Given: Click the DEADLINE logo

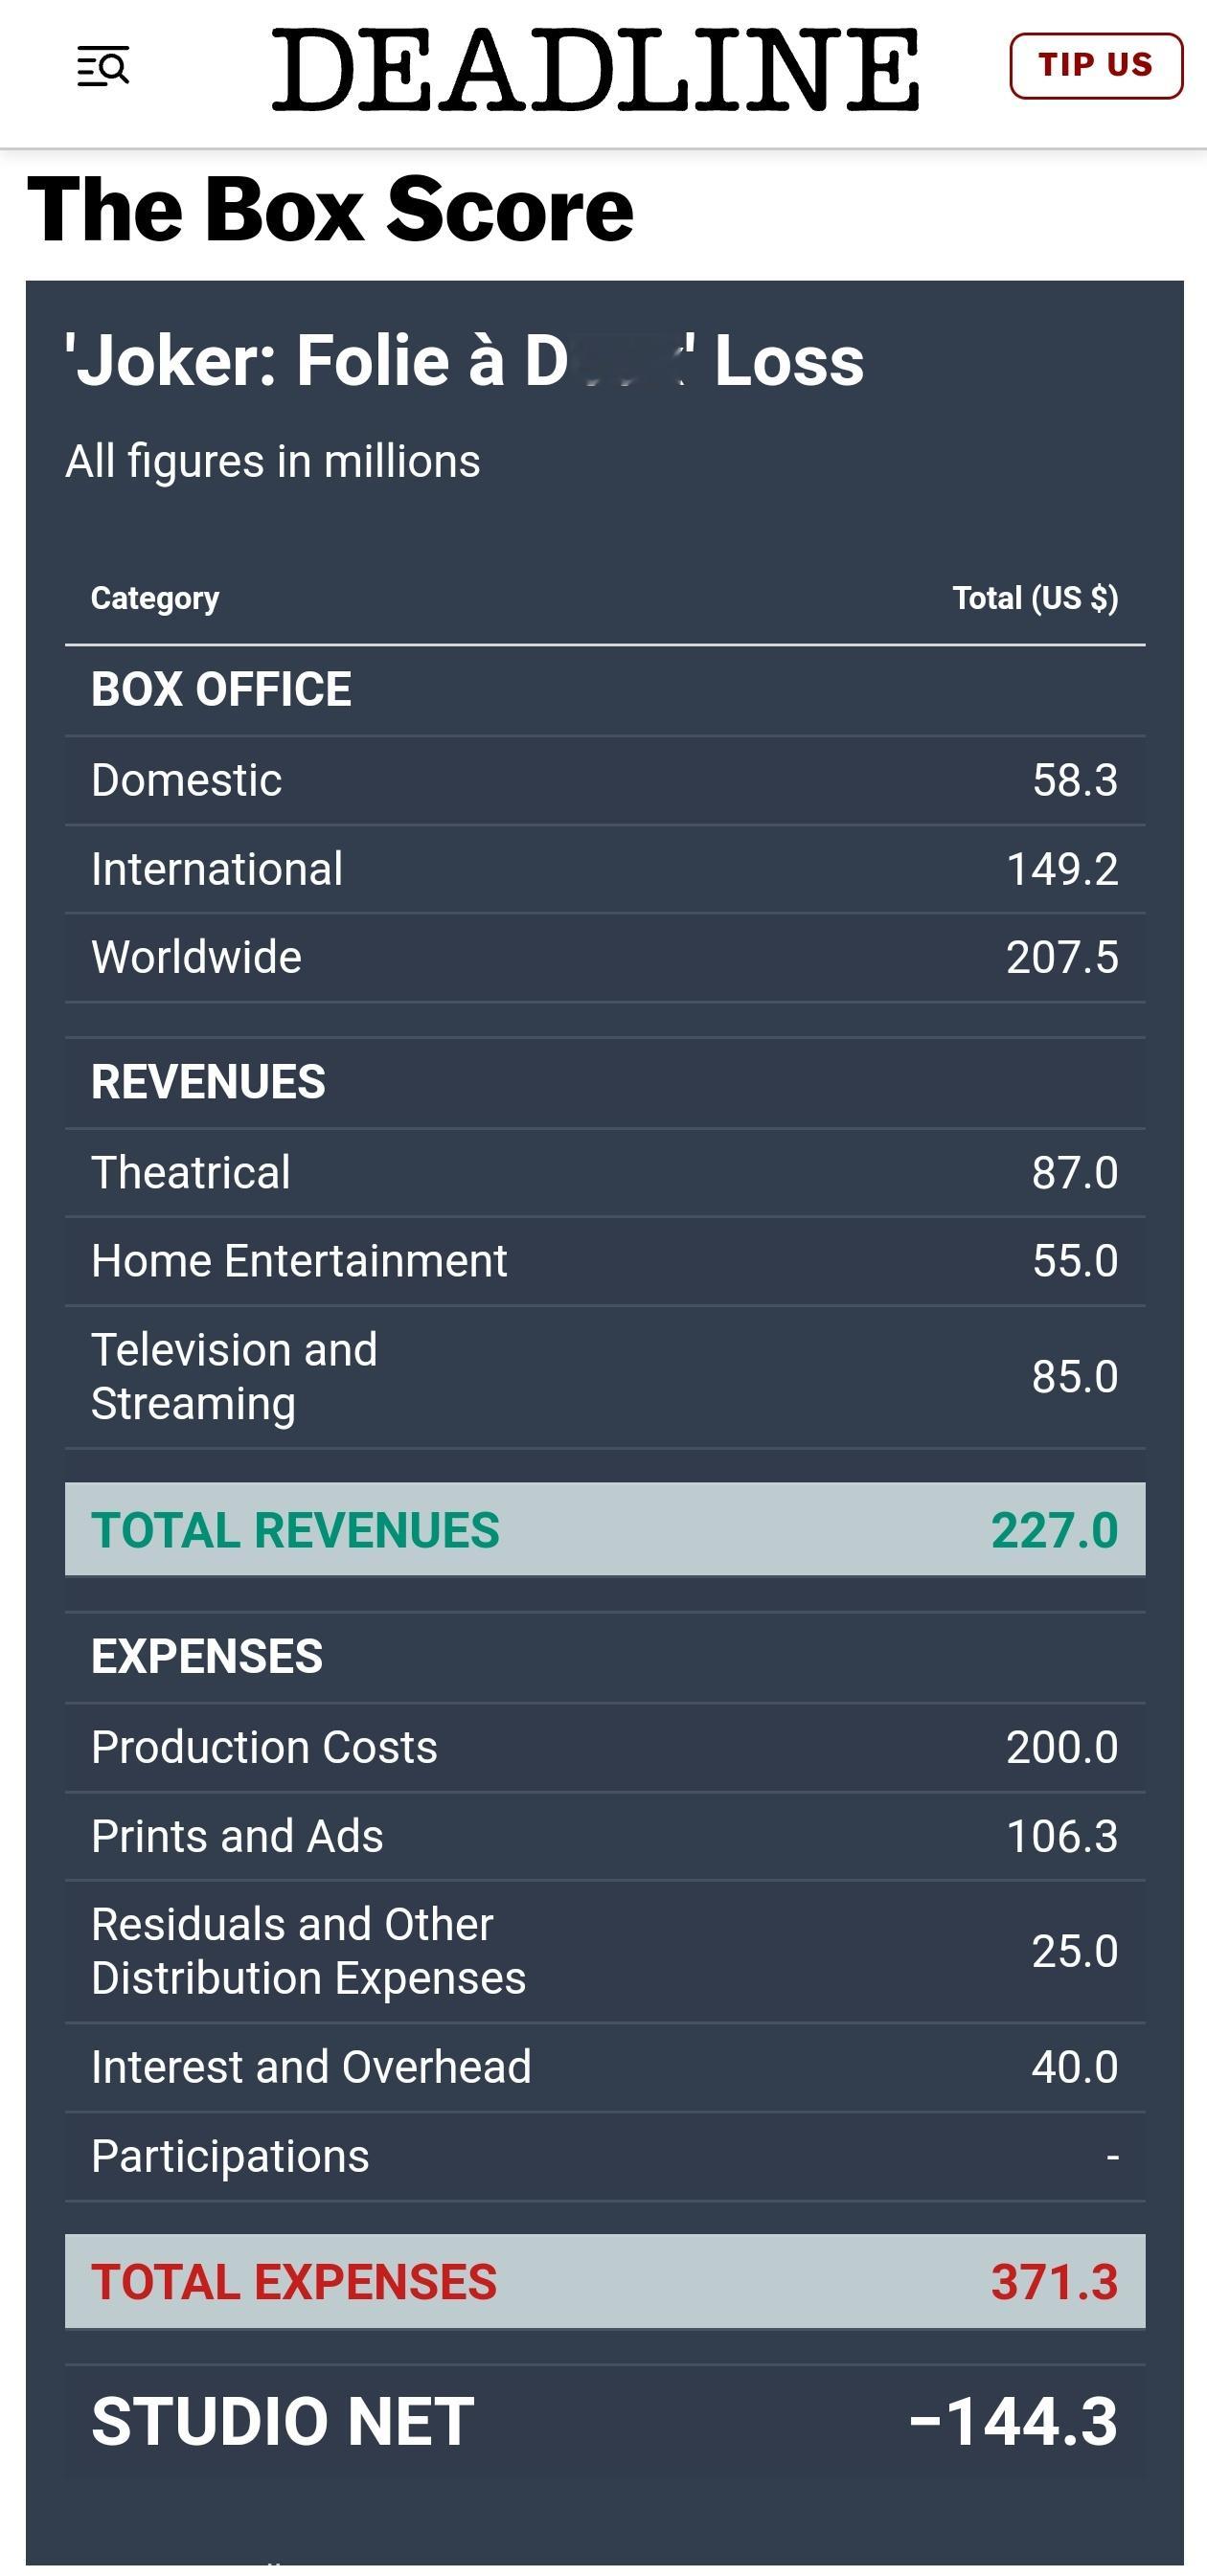Looking at the screenshot, I should tap(595, 69).
